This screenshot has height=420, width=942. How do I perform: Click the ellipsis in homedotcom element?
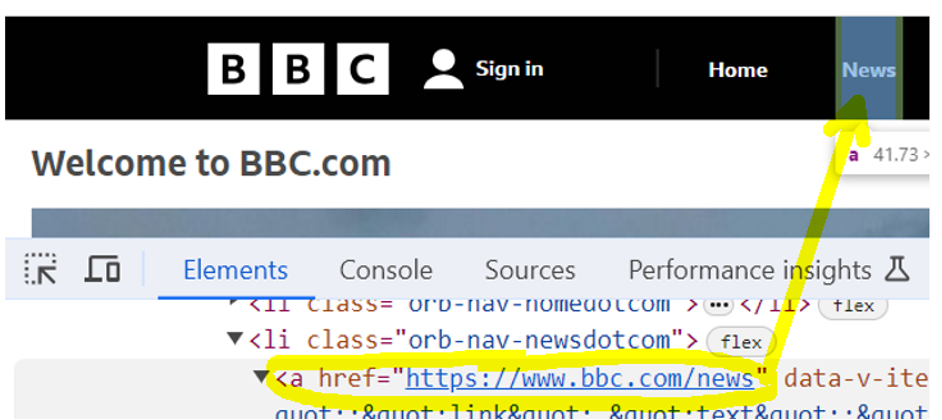718,304
